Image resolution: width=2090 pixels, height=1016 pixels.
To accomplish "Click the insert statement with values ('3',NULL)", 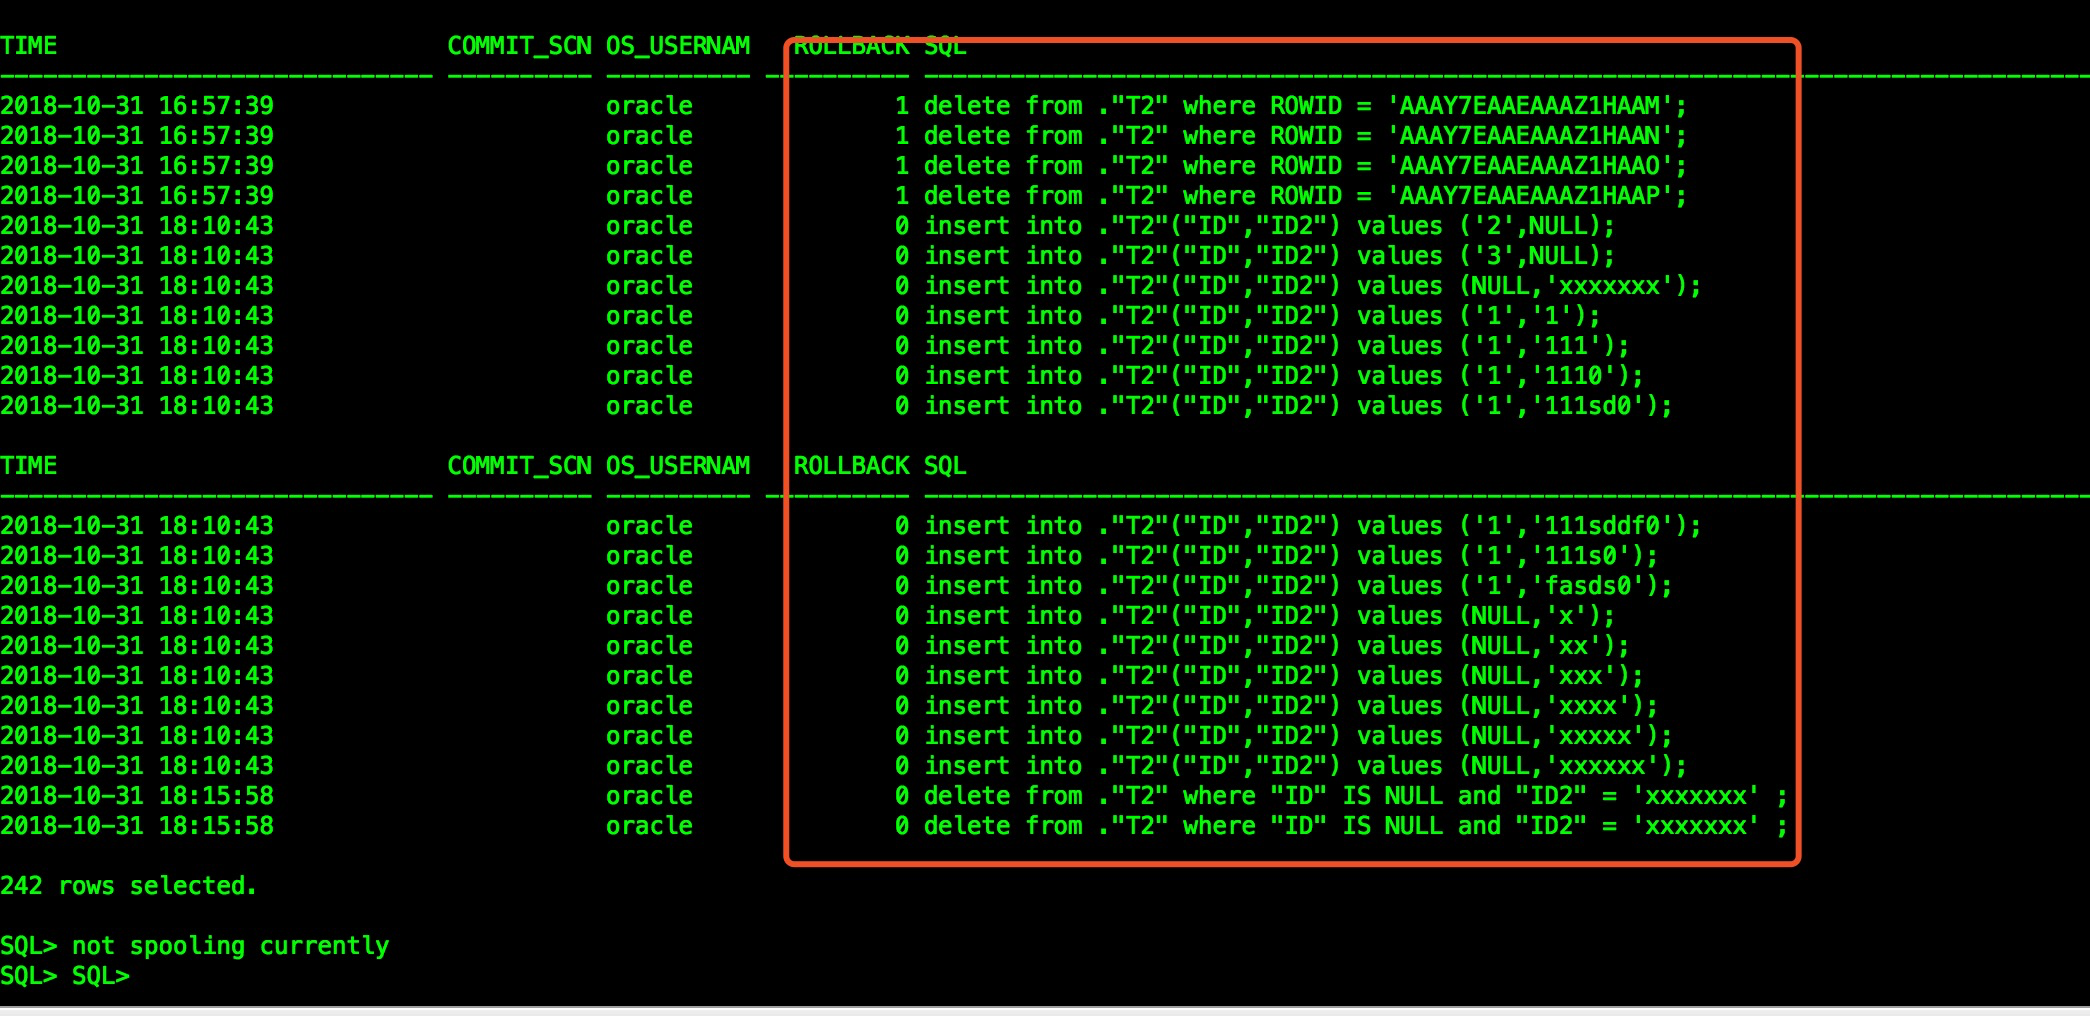I will (x=1269, y=256).
